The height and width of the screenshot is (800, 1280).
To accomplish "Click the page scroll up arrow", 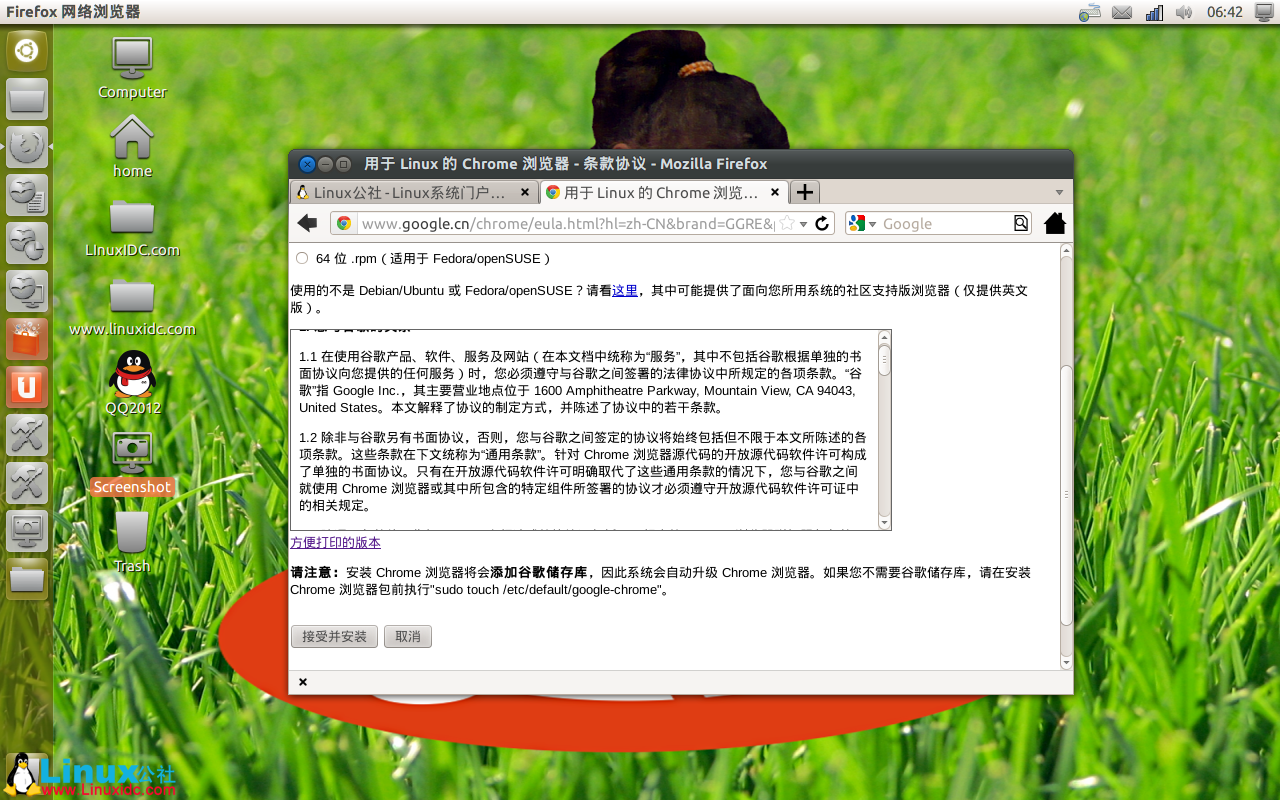I will pyautogui.click(x=1066, y=251).
